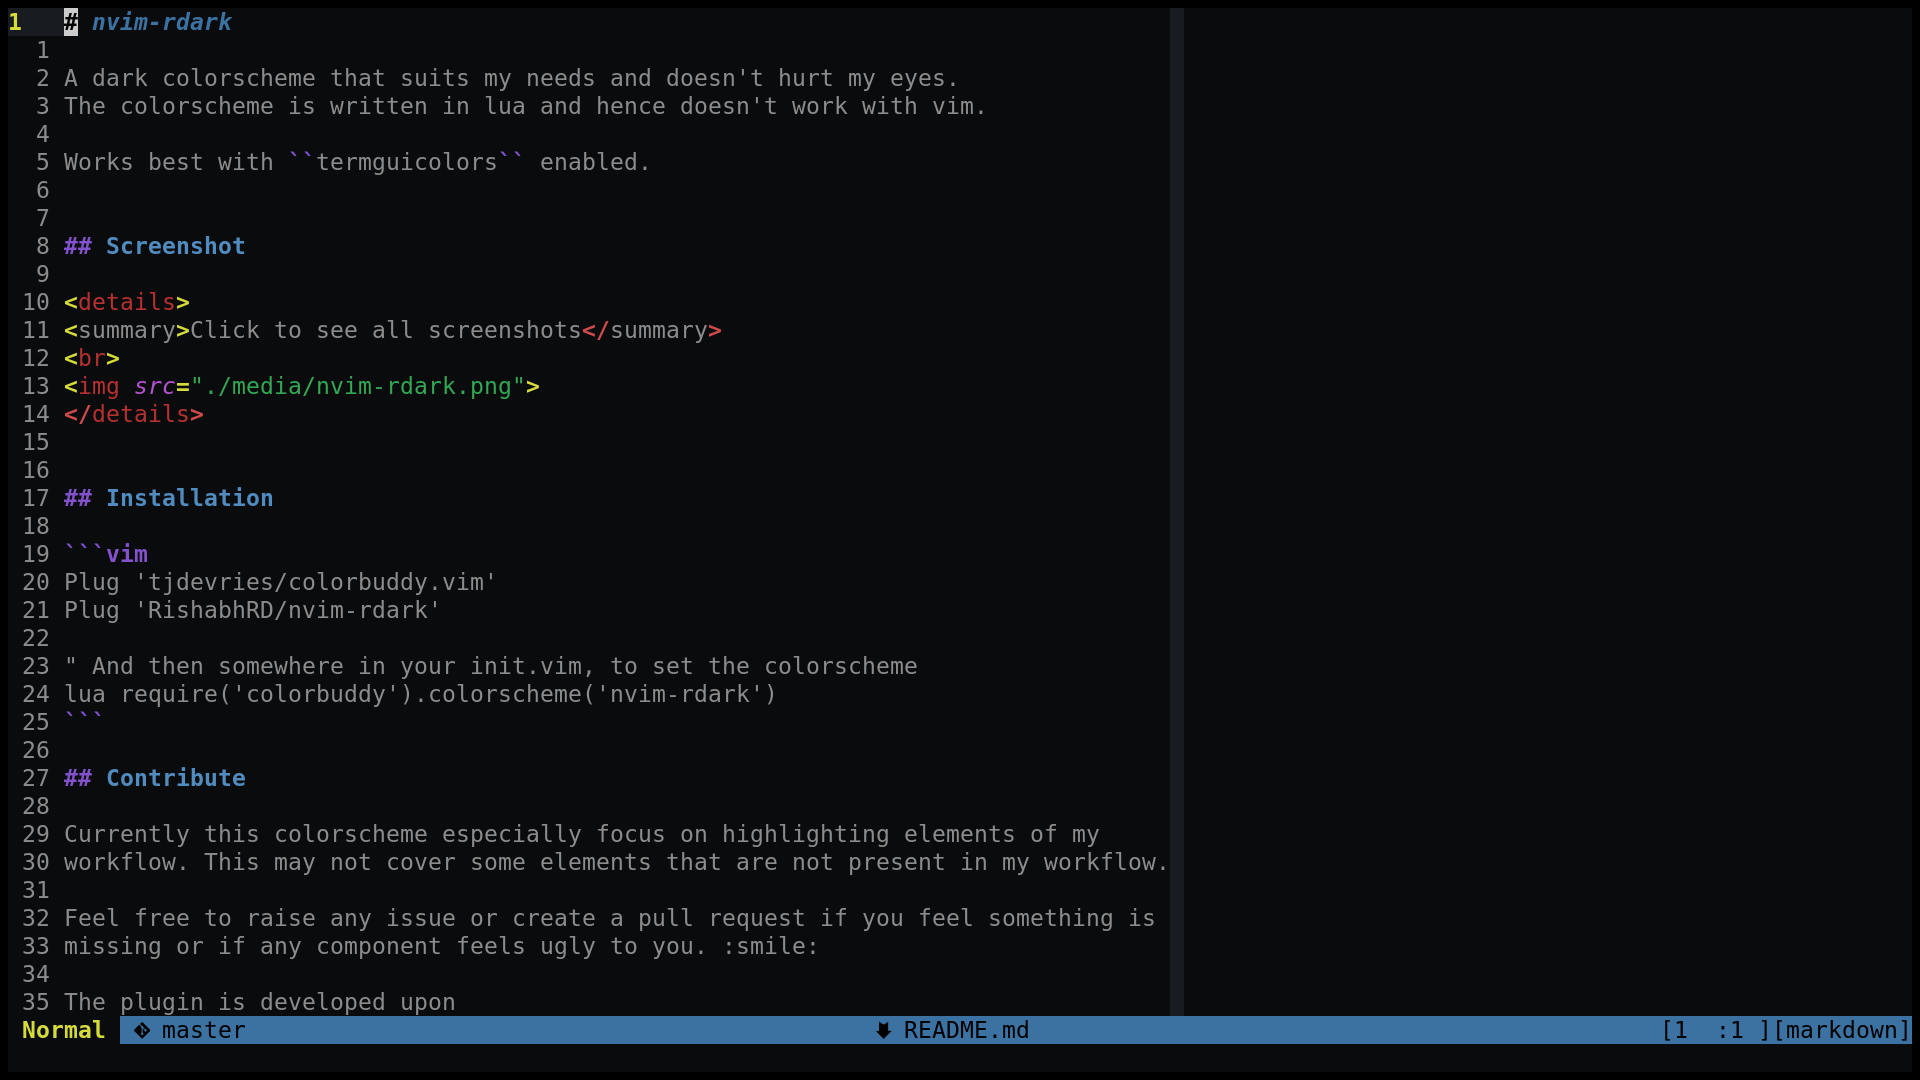Screen dimensions: 1920x1080
Task: Click the [markdown] filetype indicator
Action: (1841, 1030)
